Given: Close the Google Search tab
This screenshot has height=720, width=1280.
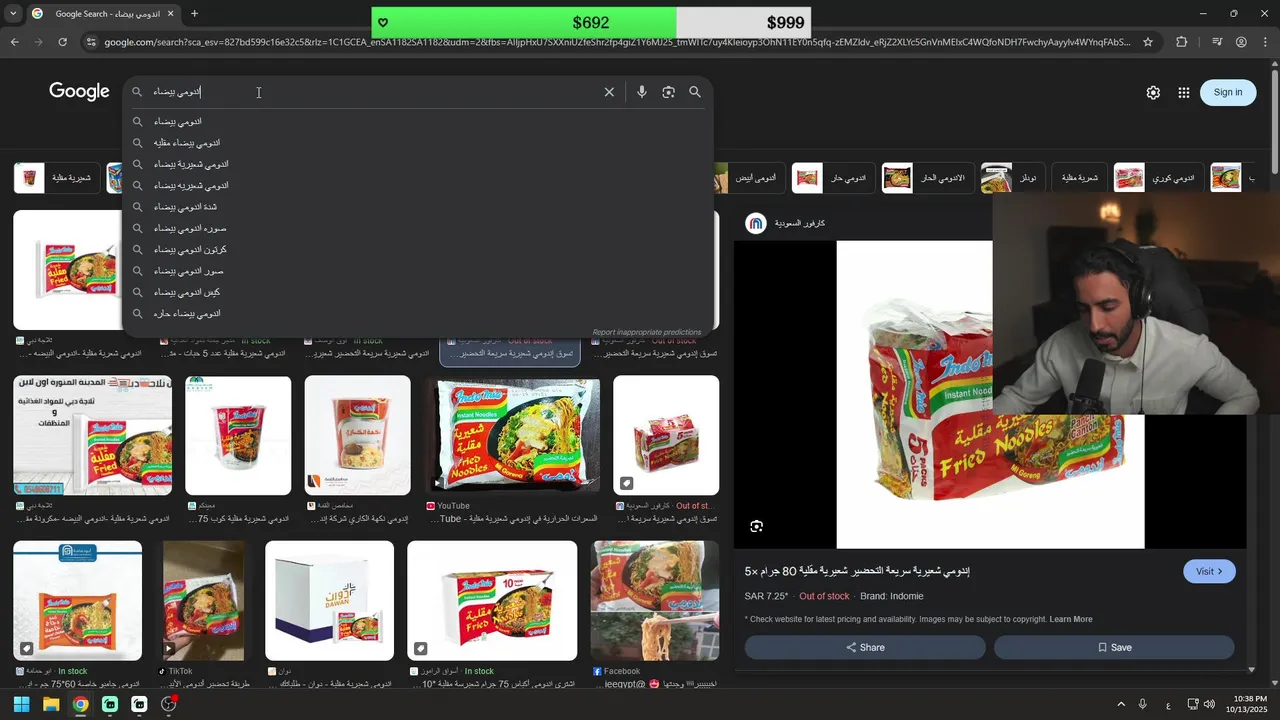Looking at the screenshot, I should point(170,14).
